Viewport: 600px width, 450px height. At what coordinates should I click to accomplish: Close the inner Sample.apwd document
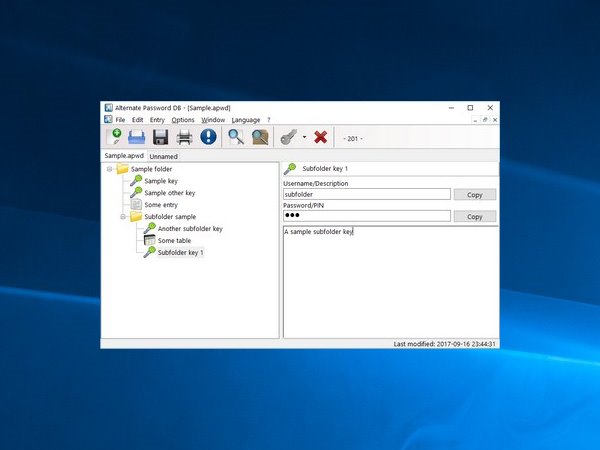[495, 120]
